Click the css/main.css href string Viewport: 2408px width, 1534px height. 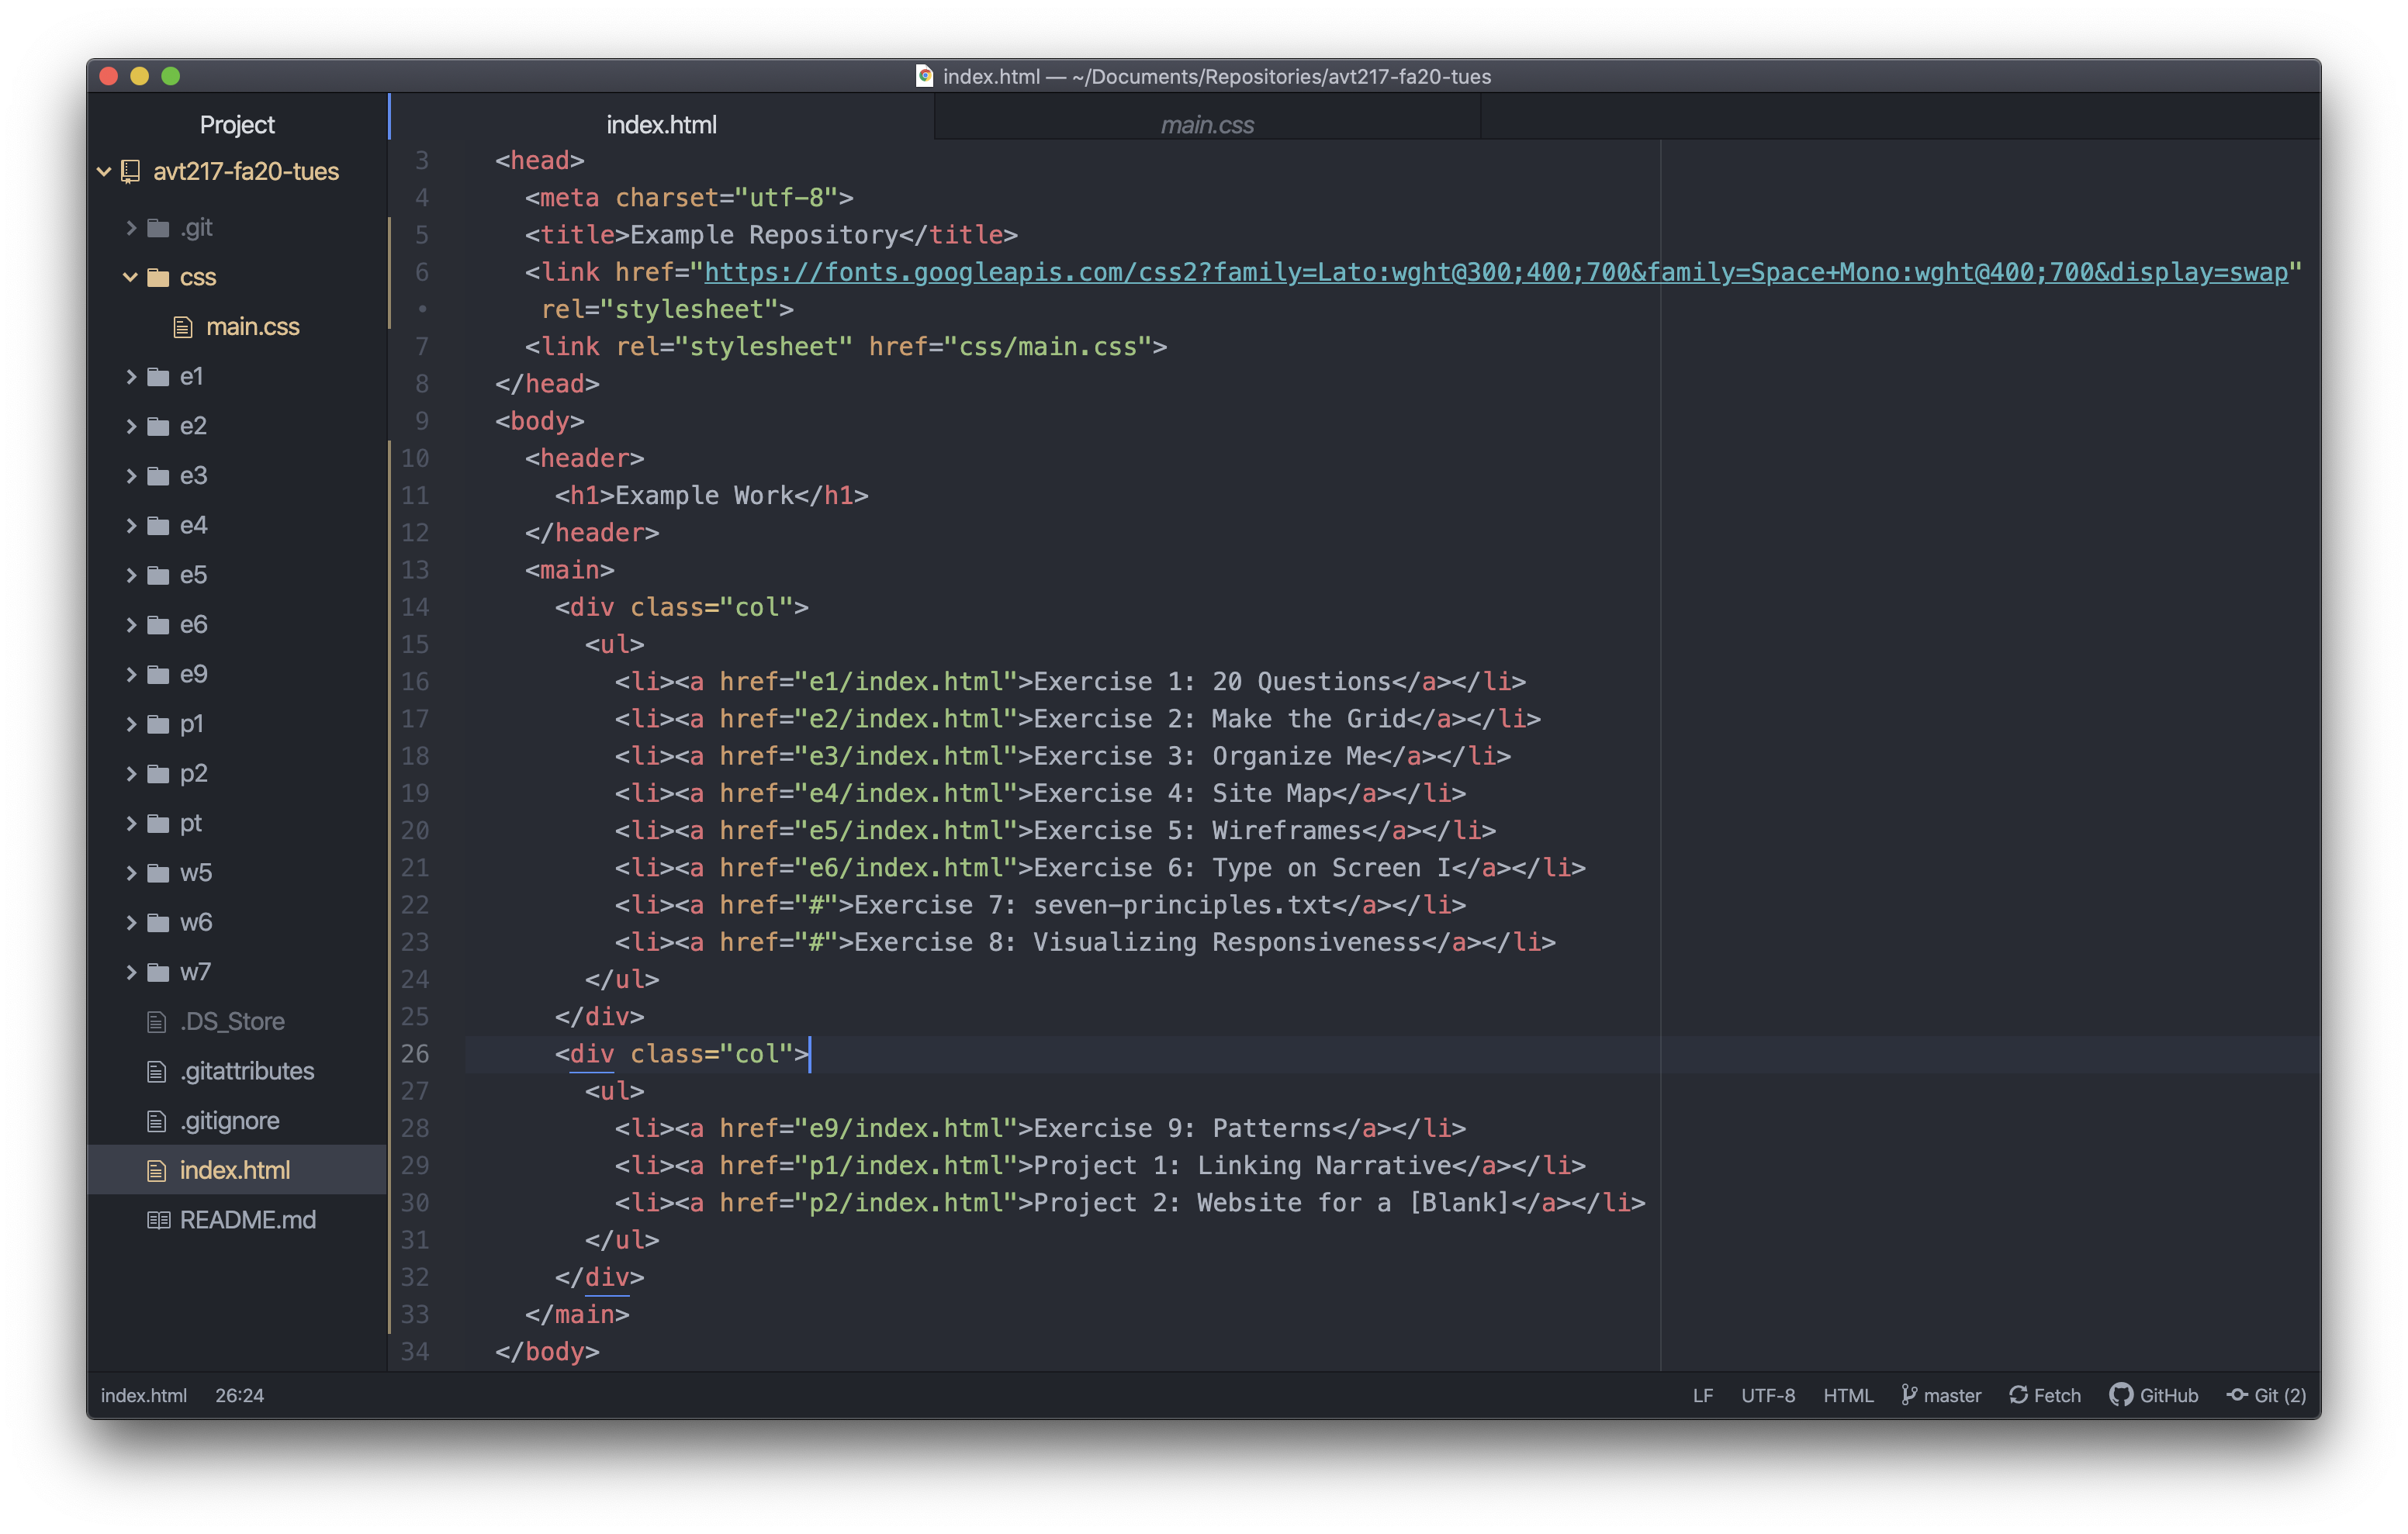1048,347
